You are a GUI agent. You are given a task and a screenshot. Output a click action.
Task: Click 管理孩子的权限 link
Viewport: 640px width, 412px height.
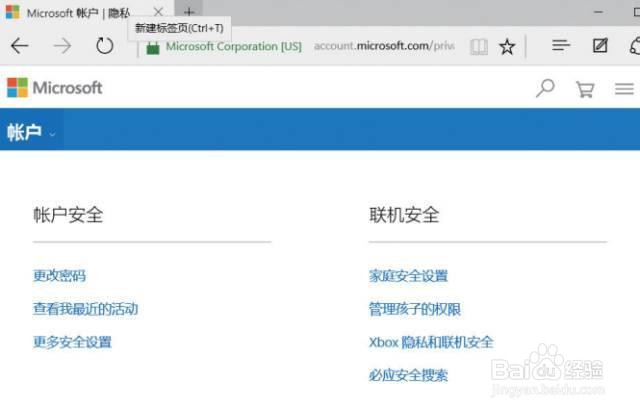tap(415, 309)
